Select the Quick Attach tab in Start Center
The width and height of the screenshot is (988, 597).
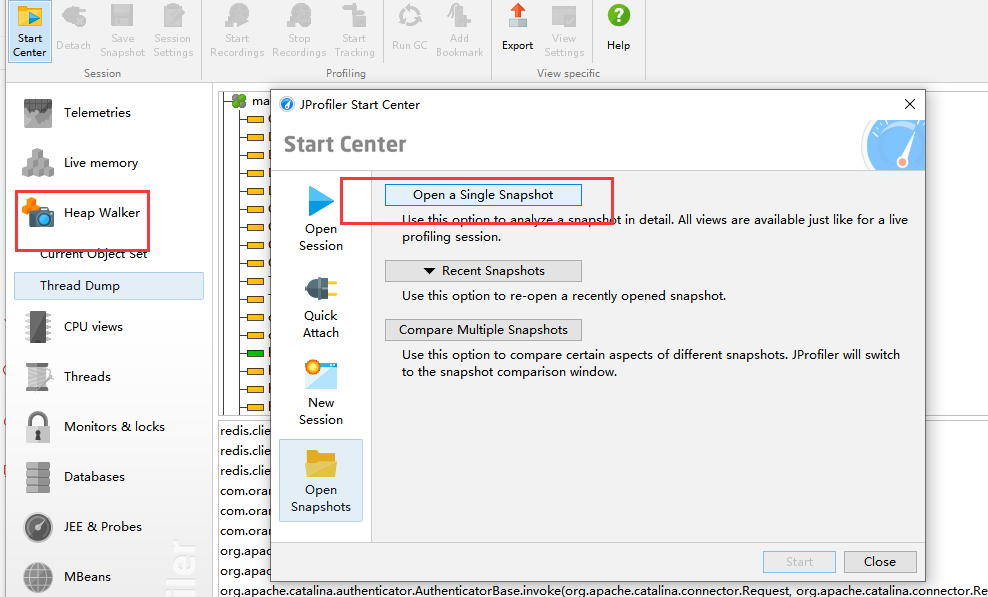tap(321, 306)
